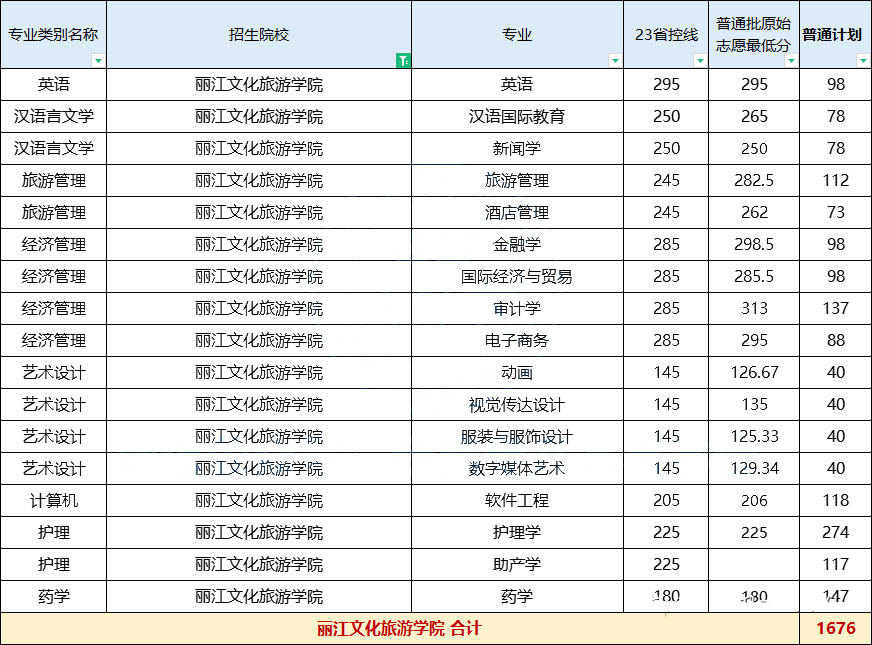Image resolution: width=872 pixels, height=645 pixels.
Task: Select score cell 129.34
Action: pyautogui.click(x=754, y=469)
